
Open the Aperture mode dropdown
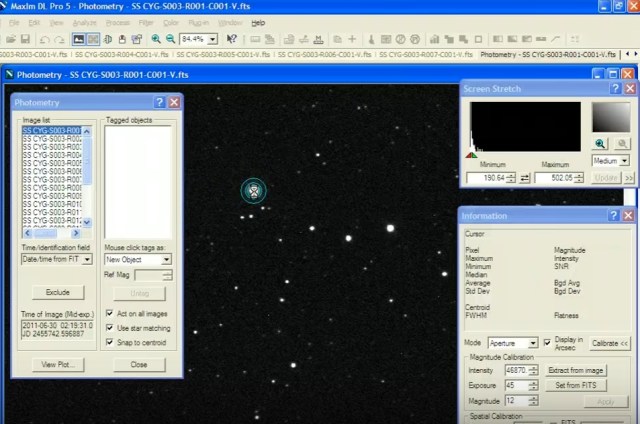532,343
